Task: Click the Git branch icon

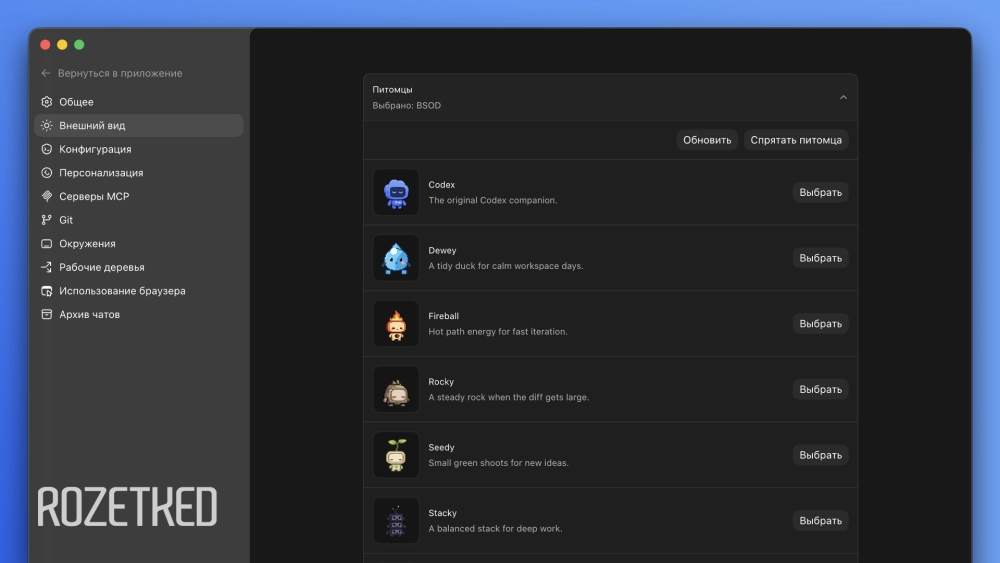Action: click(x=47, y=220)
